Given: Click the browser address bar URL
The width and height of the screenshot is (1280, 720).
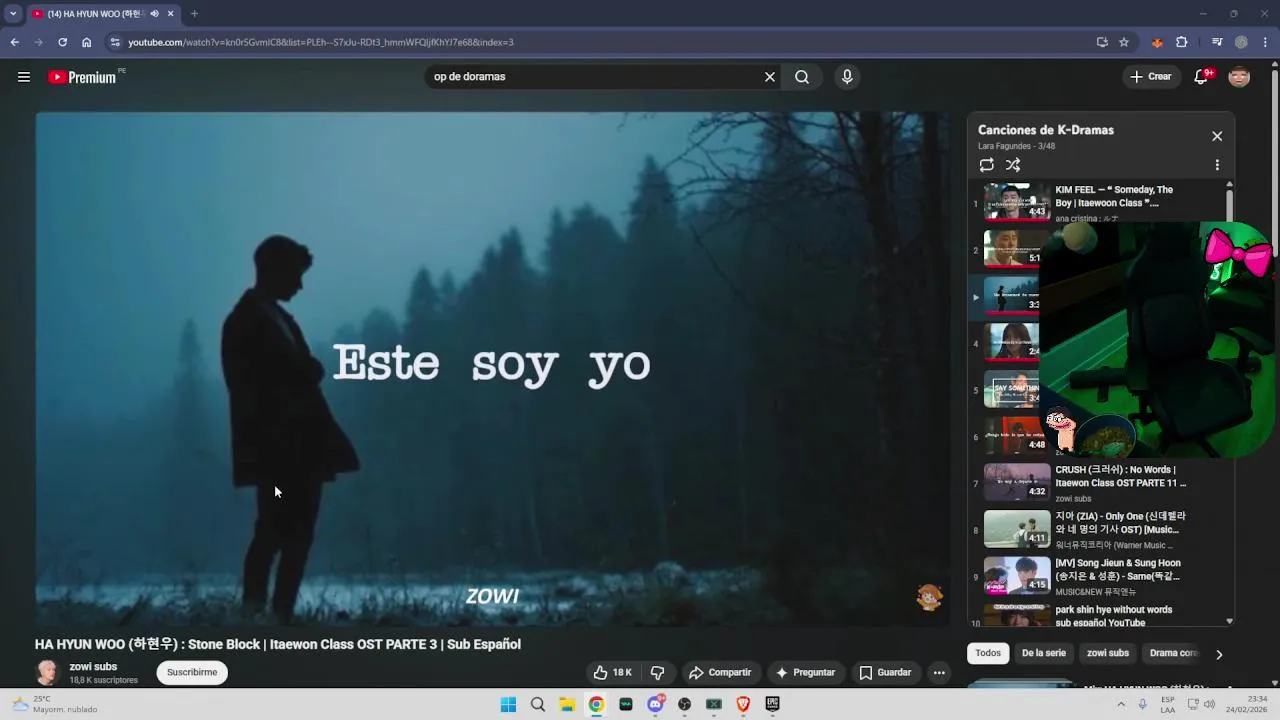Looking at the screenshot, I should pos(320,42).
